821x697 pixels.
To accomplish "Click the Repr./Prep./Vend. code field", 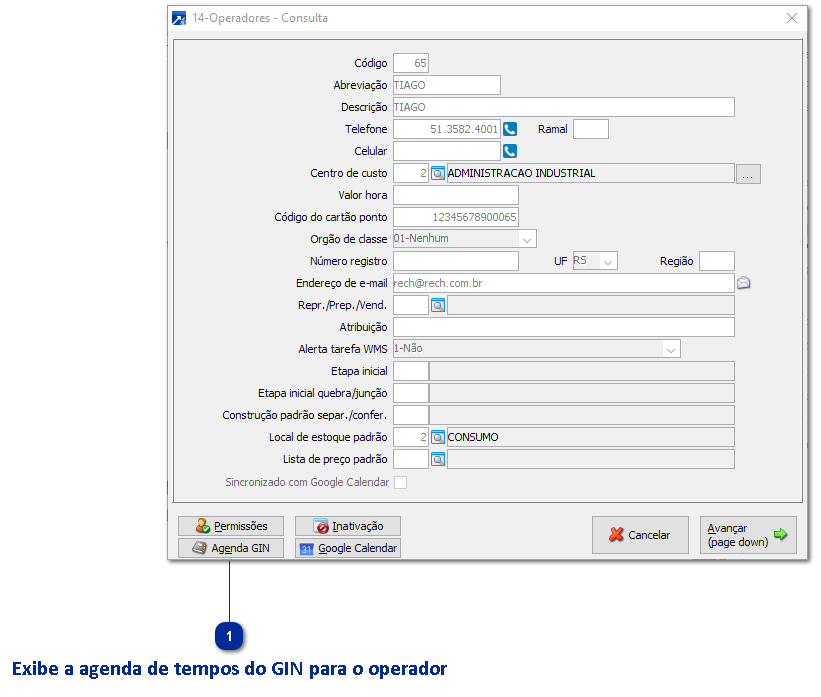I will click(411, 305).
